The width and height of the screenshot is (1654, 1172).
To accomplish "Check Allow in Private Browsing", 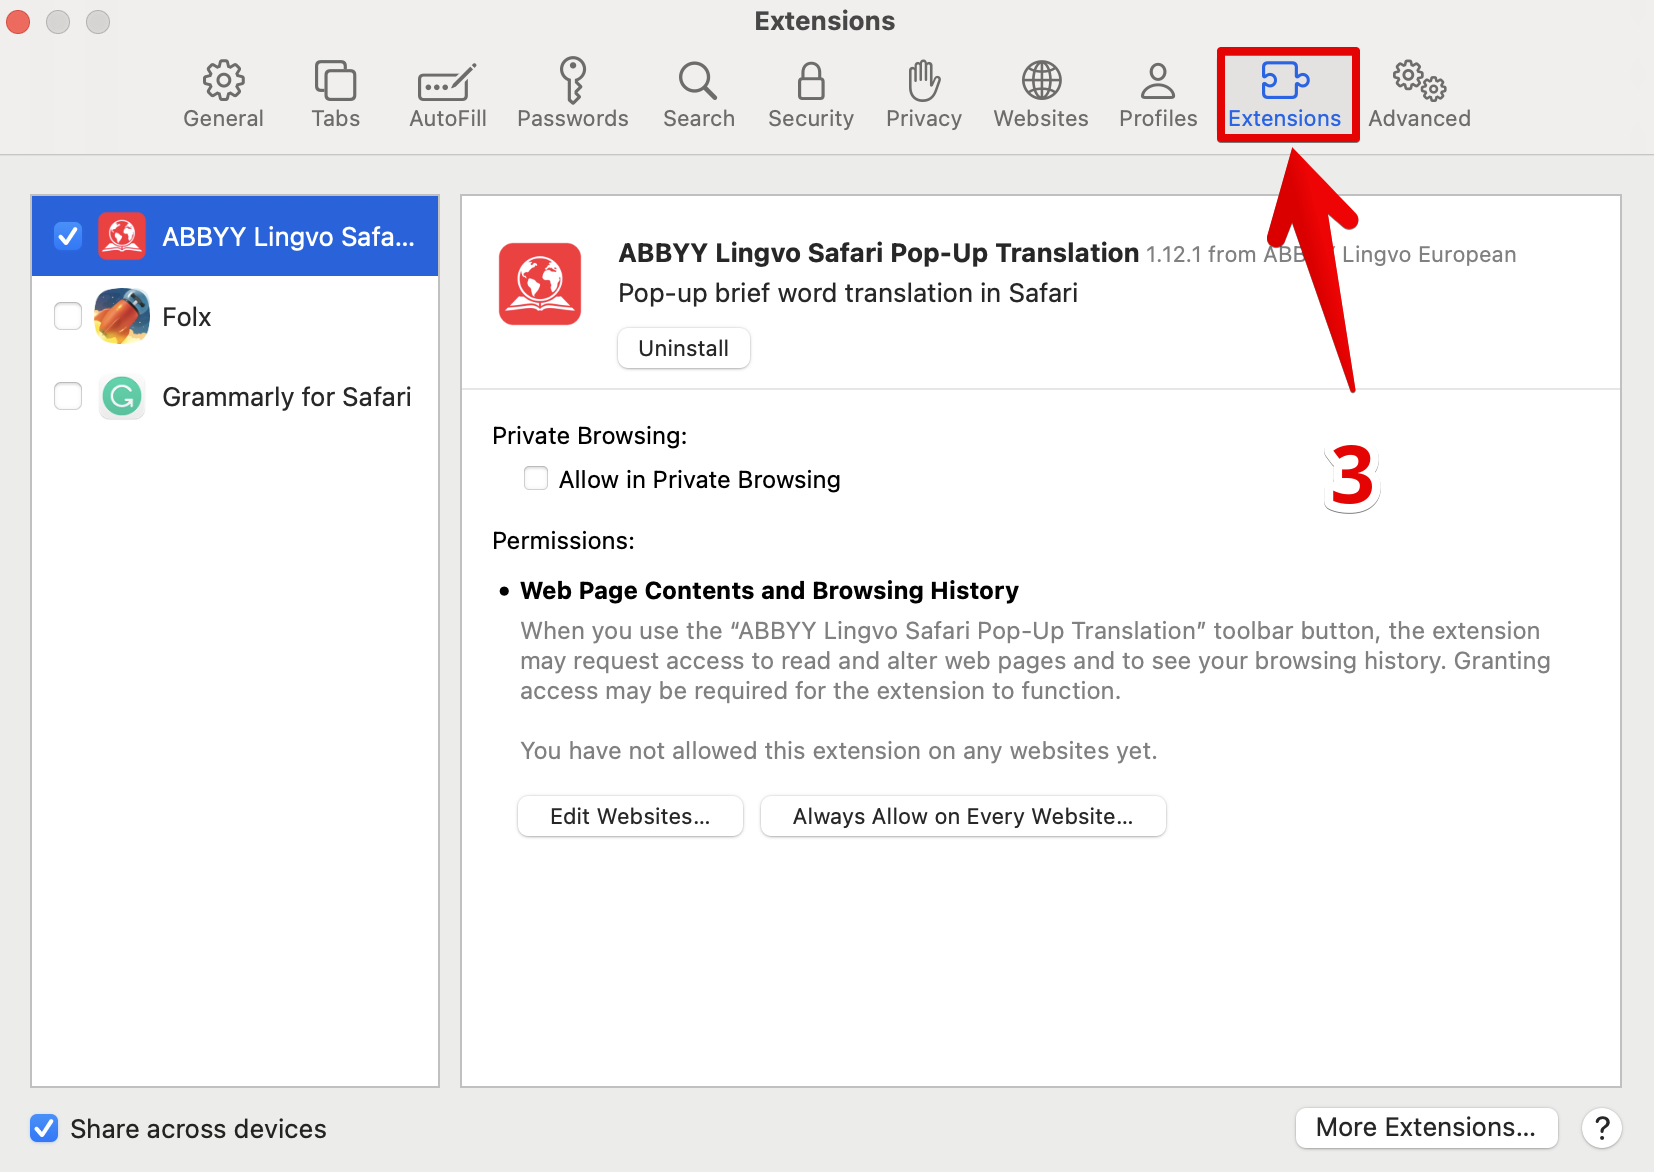I will (x=536, y=478).
